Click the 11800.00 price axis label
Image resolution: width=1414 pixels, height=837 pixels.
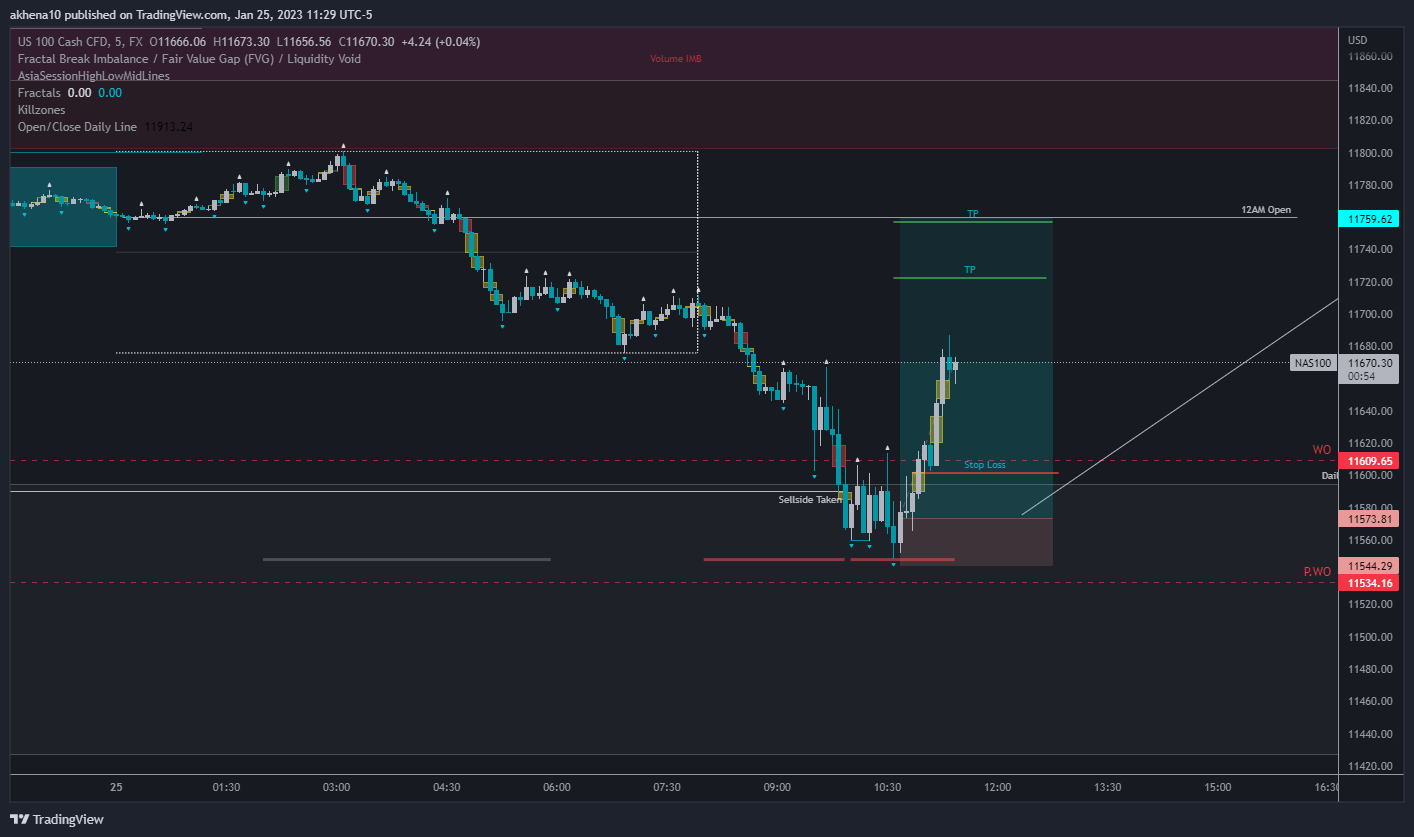click(x=1370, y=153)
